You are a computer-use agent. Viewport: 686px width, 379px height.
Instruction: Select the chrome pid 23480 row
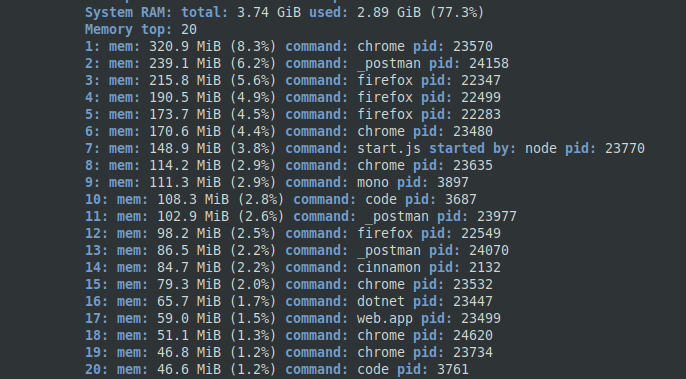tap(289, 132)
